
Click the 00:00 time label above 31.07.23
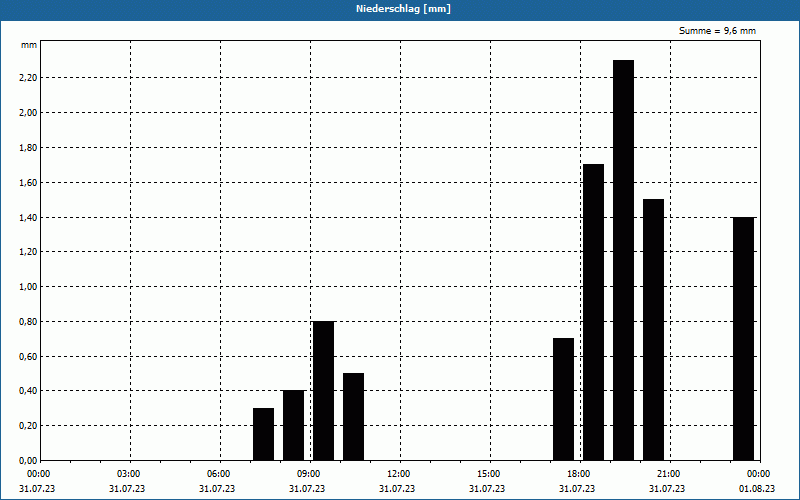(x=38, y=474)
